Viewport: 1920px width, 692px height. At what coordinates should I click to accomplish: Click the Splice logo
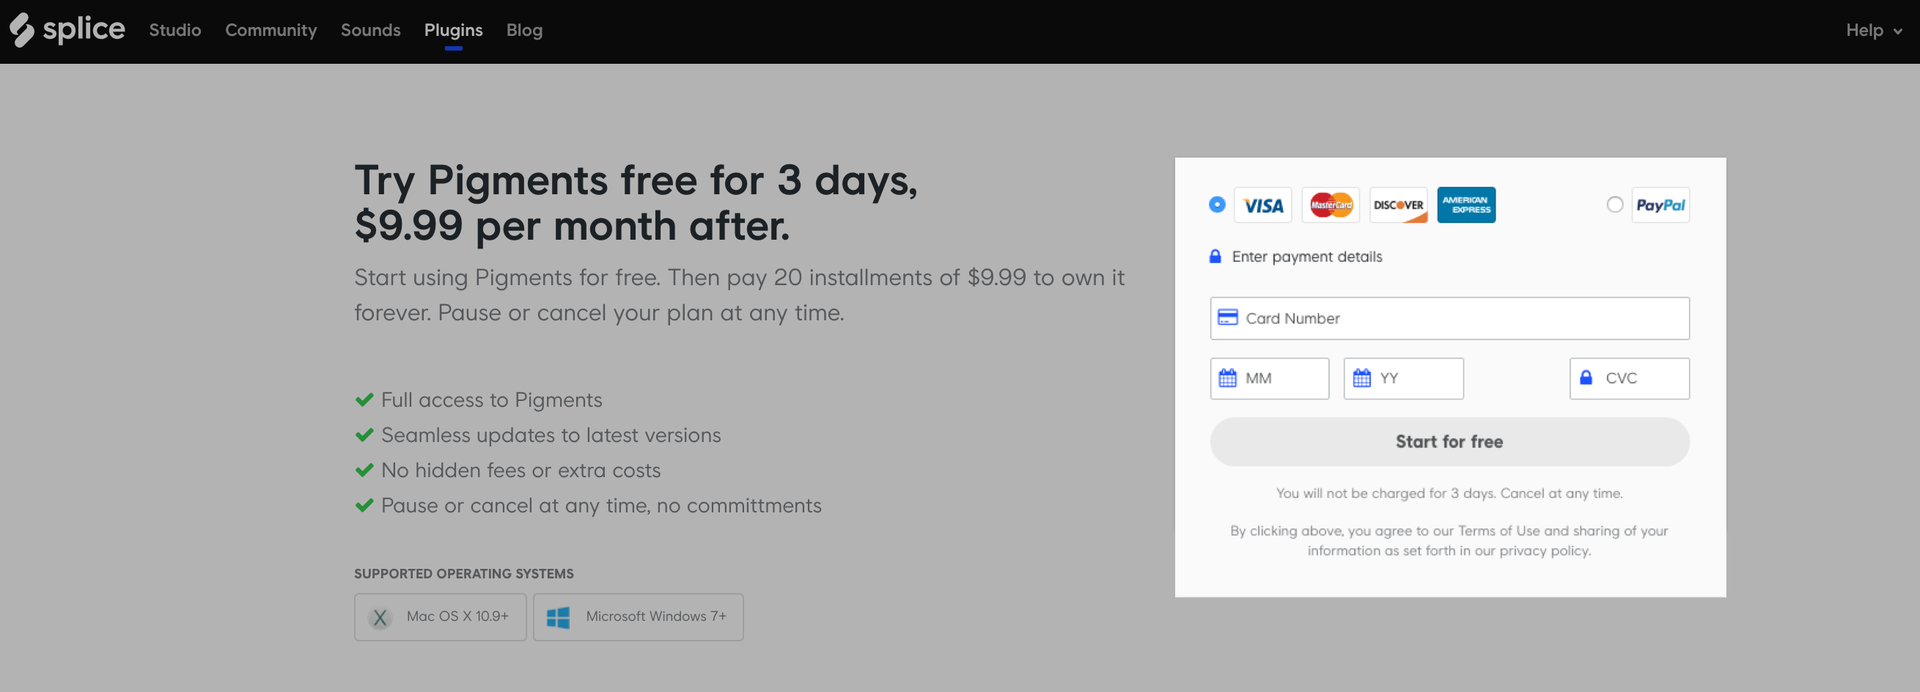pyautogui.click(x=67, y=30)
